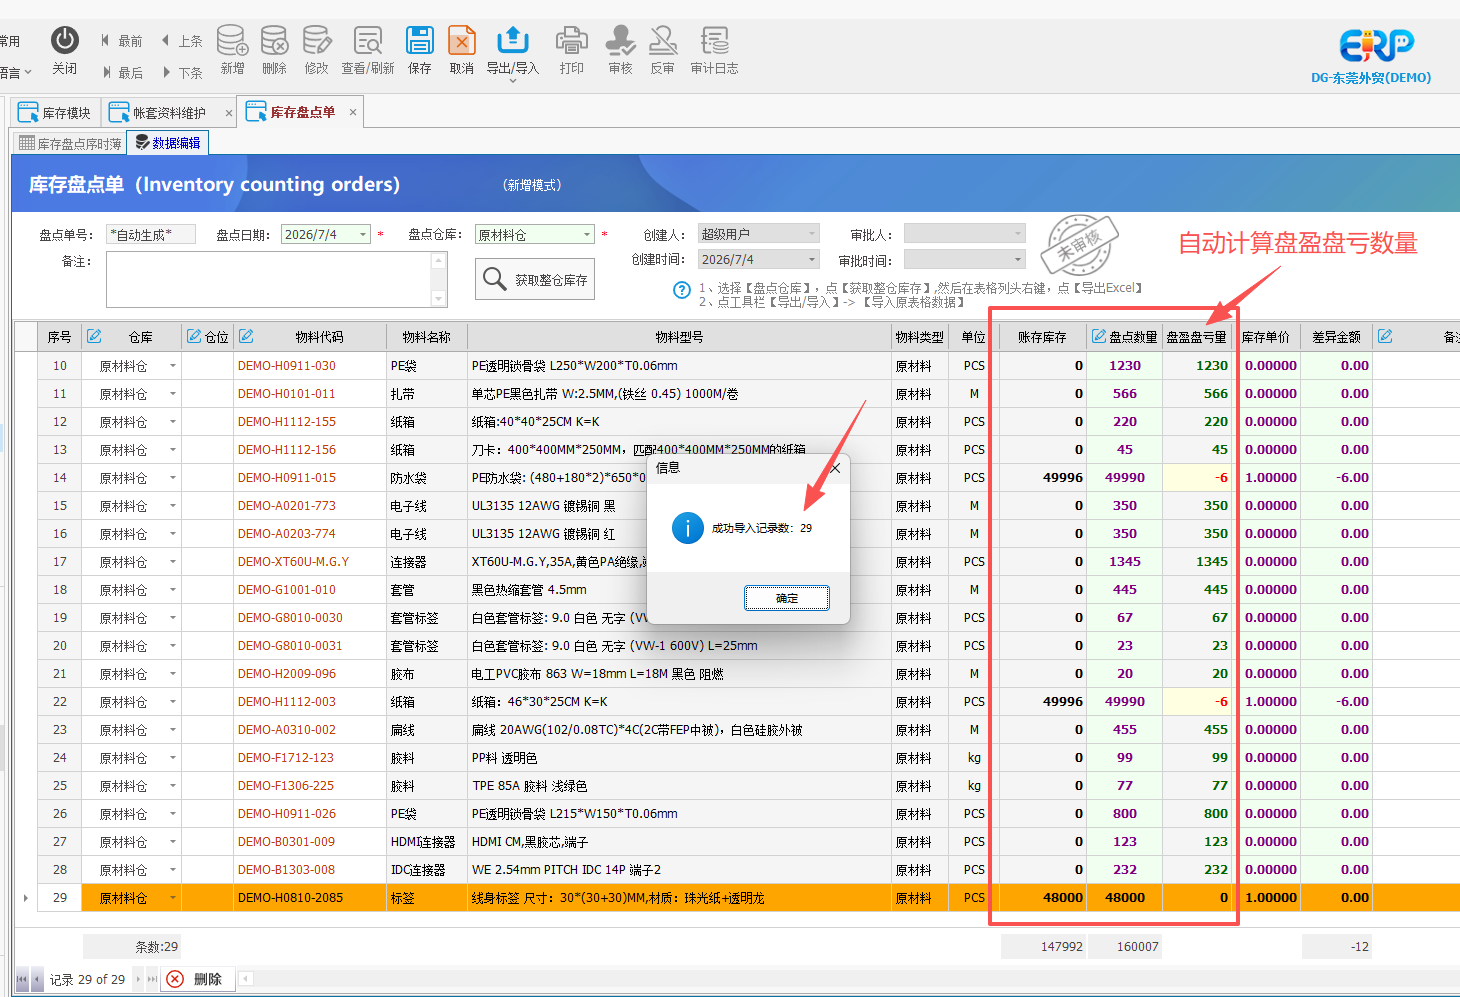Open the 创建时间 date dropdown
The image size is (1460, 997).
tap(812, 259)
